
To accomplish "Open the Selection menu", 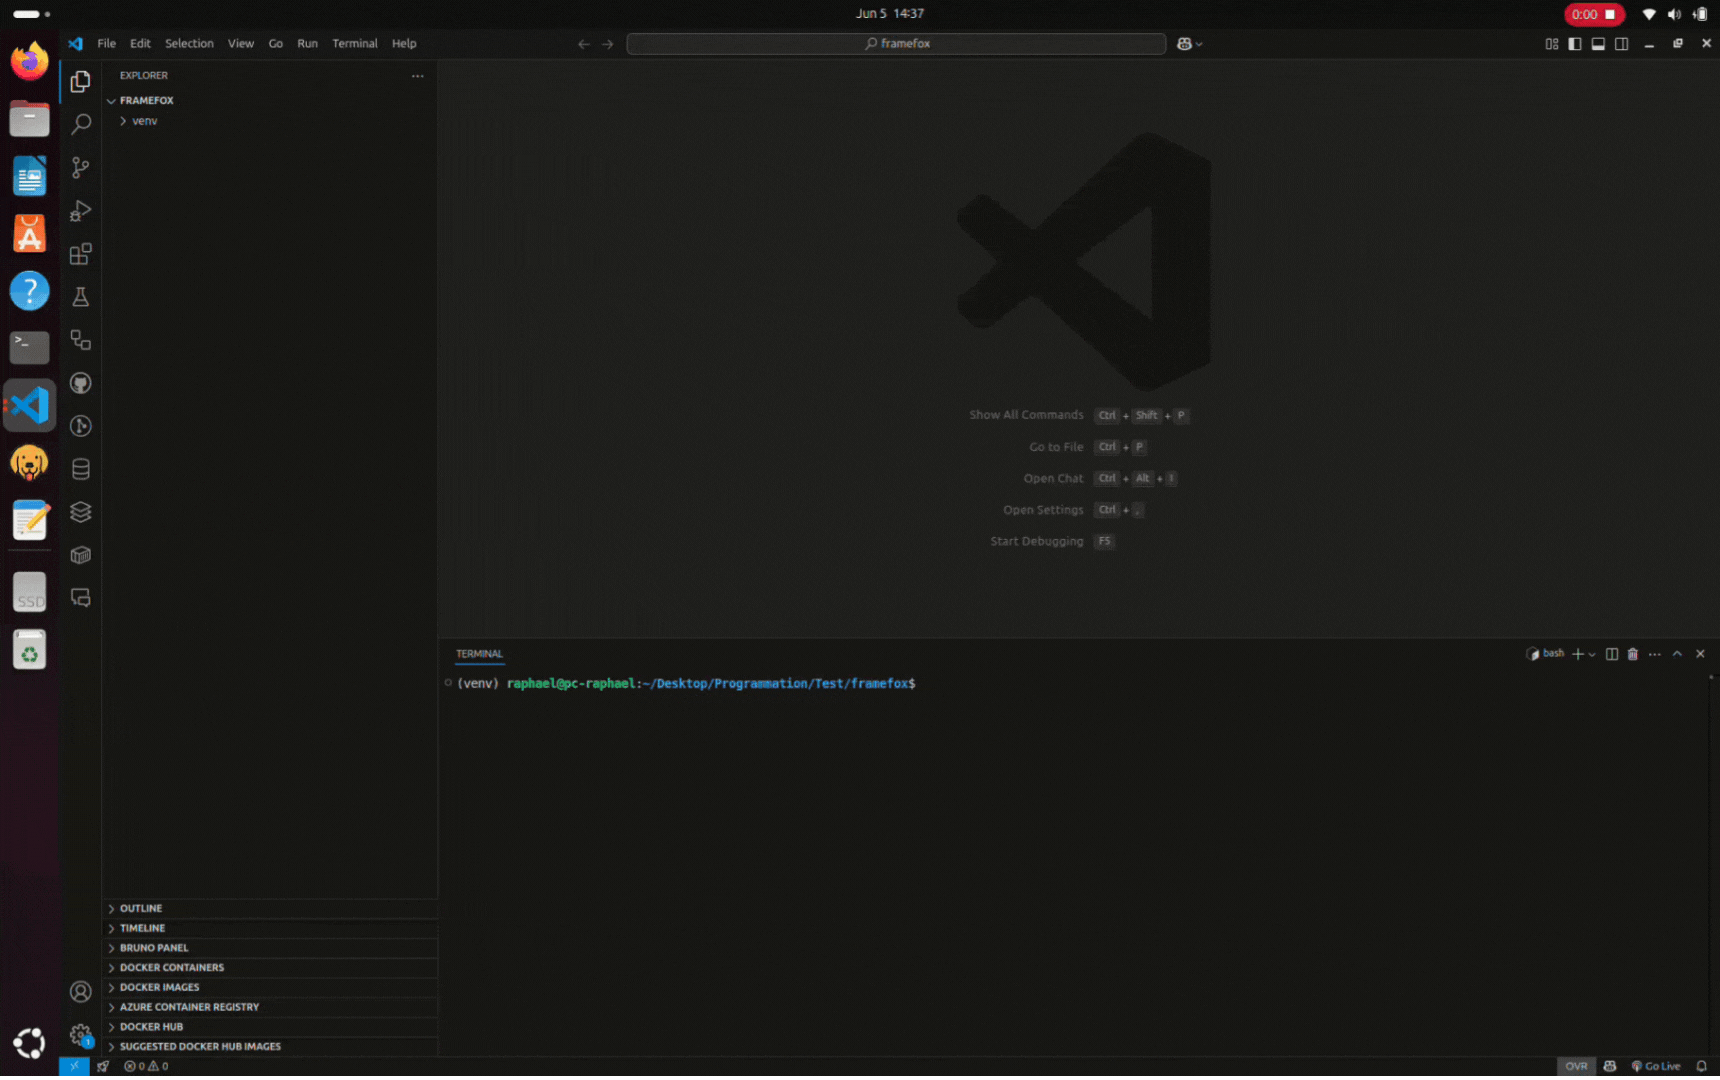I will 189,44.
